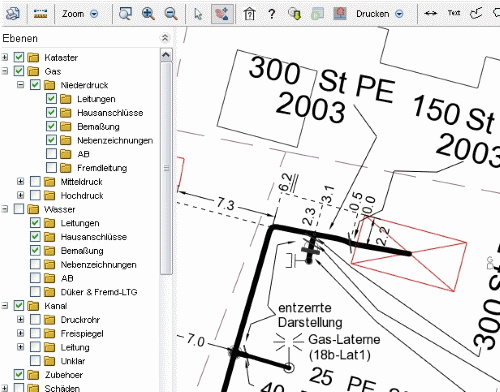Click the Unklar folder icon
The width and height of the screenshot is (500, 392).
pyautogui.click(x=49, y=361)
